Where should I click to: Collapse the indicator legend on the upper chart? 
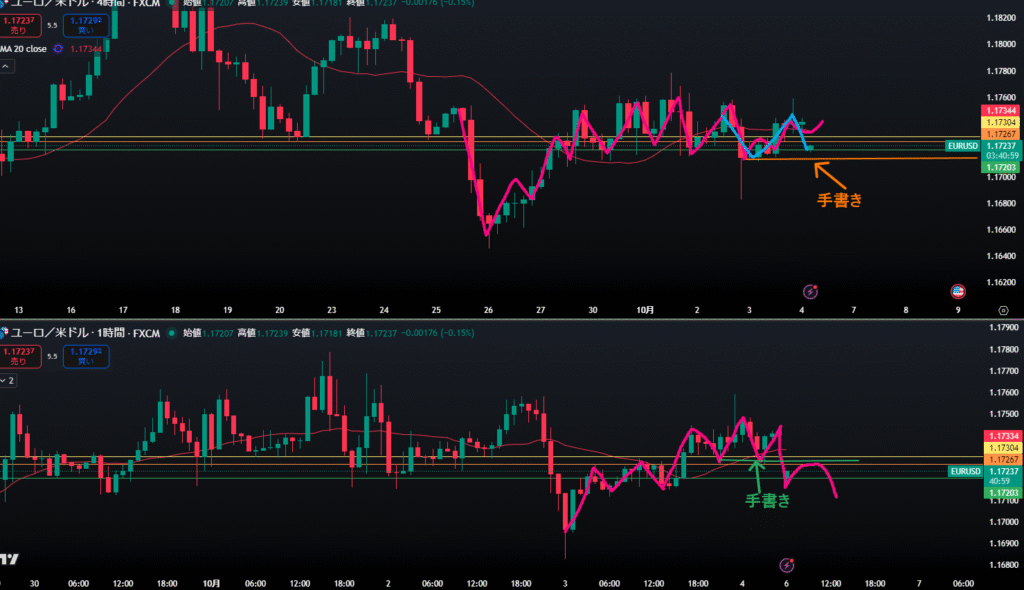pyautogui.click(x=6, y=66)
